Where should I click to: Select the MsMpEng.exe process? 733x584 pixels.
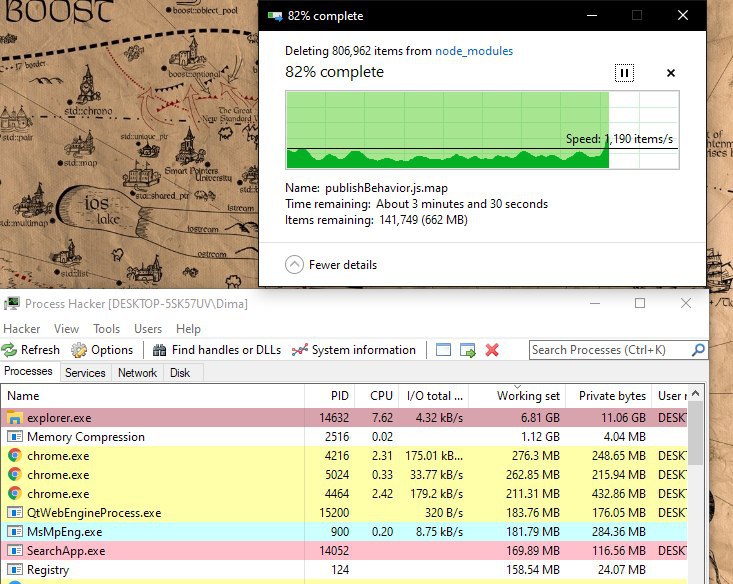coord(344,532)
